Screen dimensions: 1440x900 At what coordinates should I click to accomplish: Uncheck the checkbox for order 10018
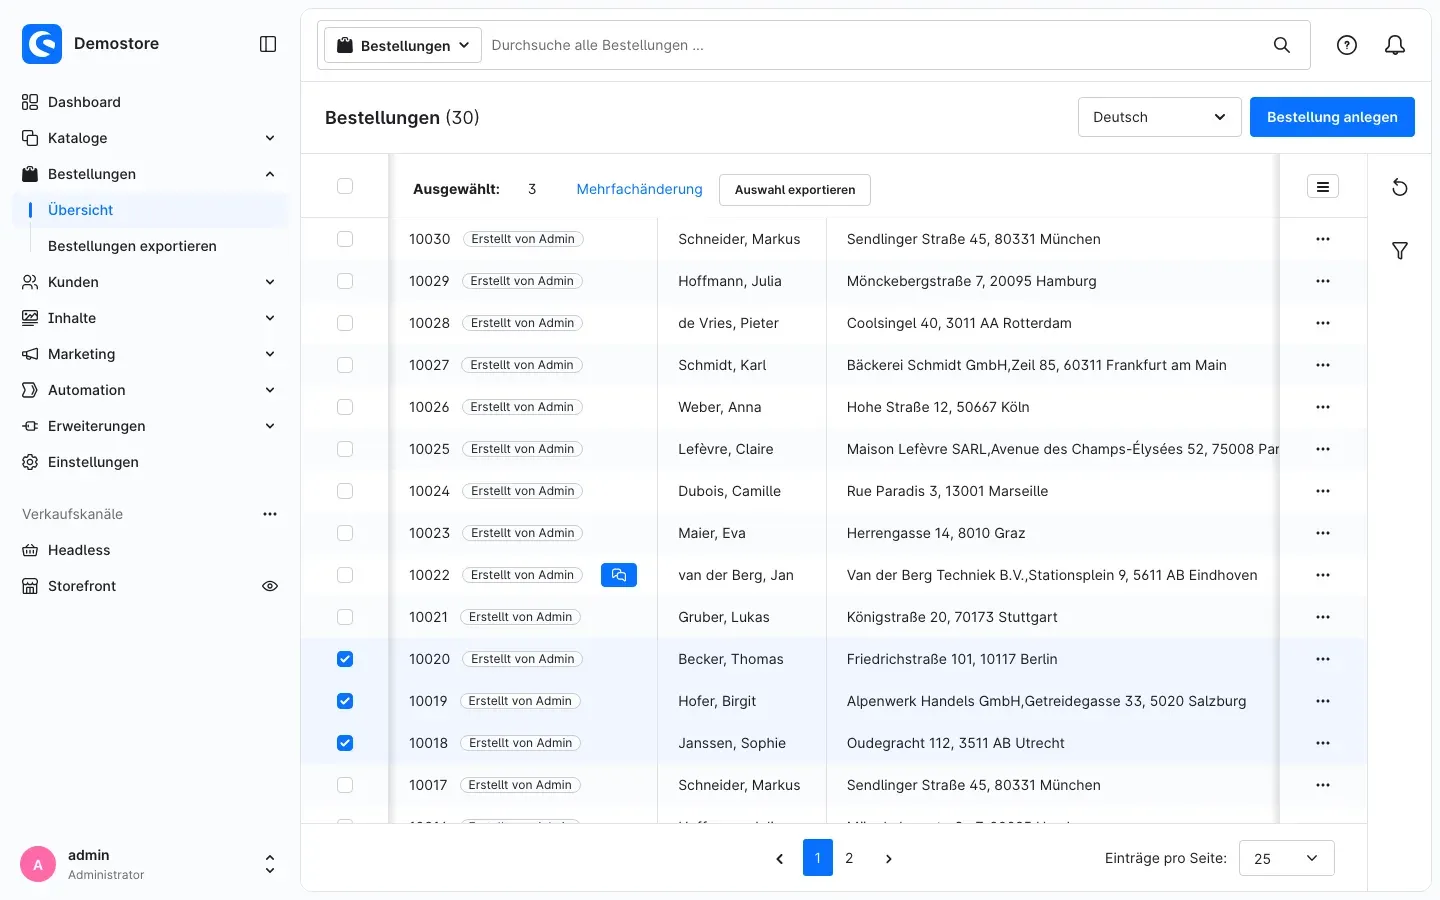point(345,743)
